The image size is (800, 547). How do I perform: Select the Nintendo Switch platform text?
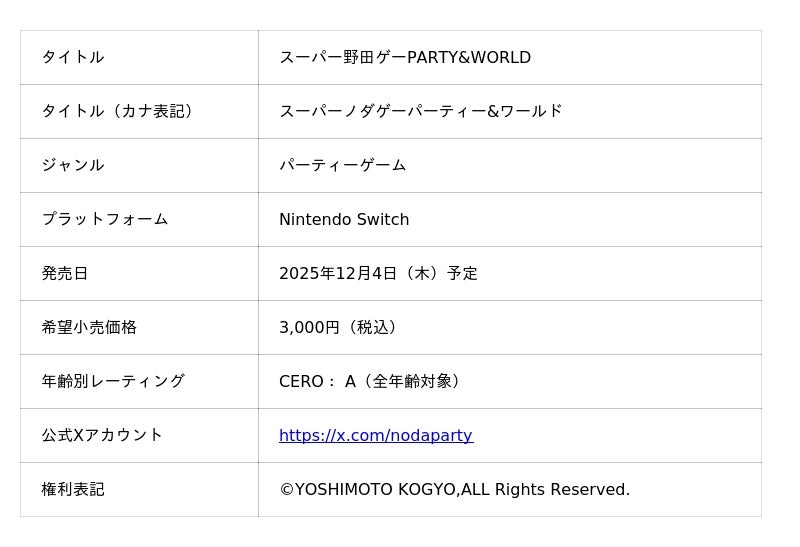pyautogui.click(x=344, y=220)
